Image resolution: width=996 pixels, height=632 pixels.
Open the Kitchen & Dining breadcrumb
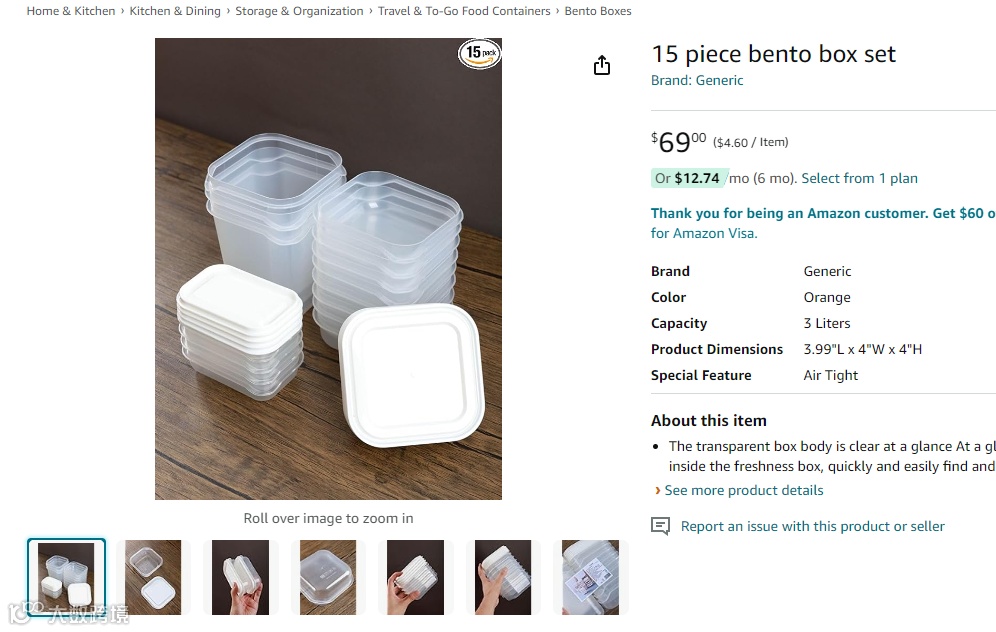175,11
